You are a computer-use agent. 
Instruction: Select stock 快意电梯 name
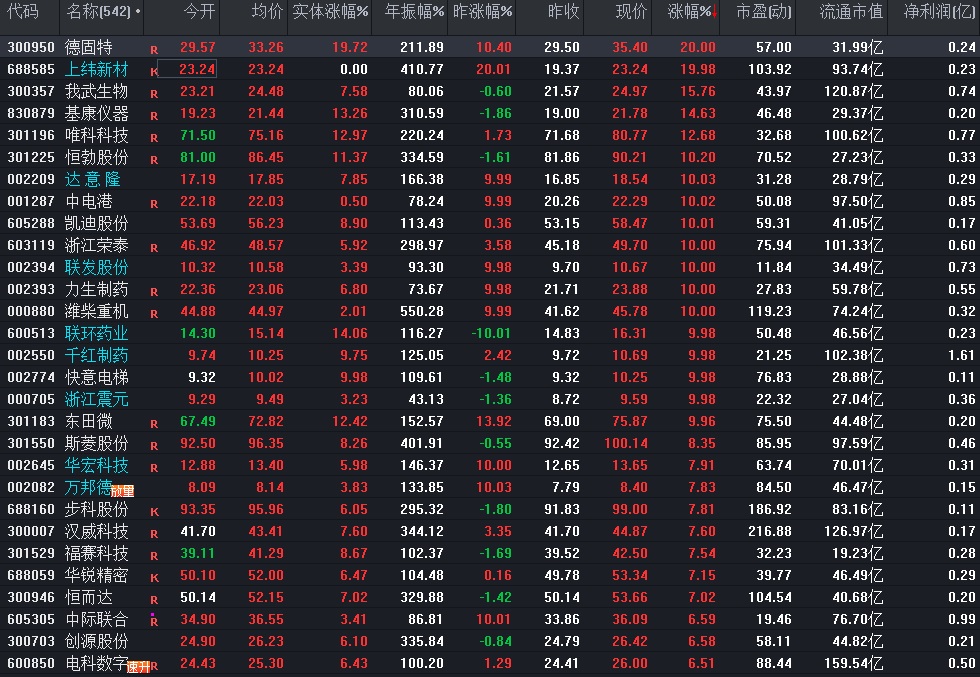coord(96,377)
